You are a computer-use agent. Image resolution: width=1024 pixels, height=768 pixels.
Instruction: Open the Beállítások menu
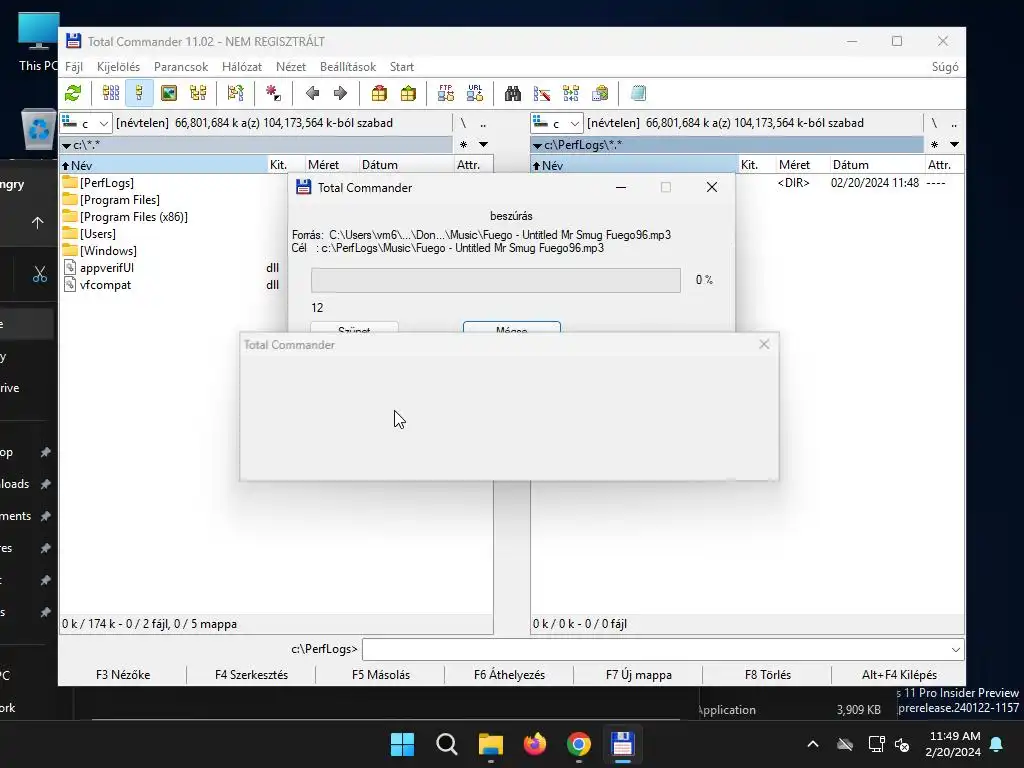click(348, 67)
